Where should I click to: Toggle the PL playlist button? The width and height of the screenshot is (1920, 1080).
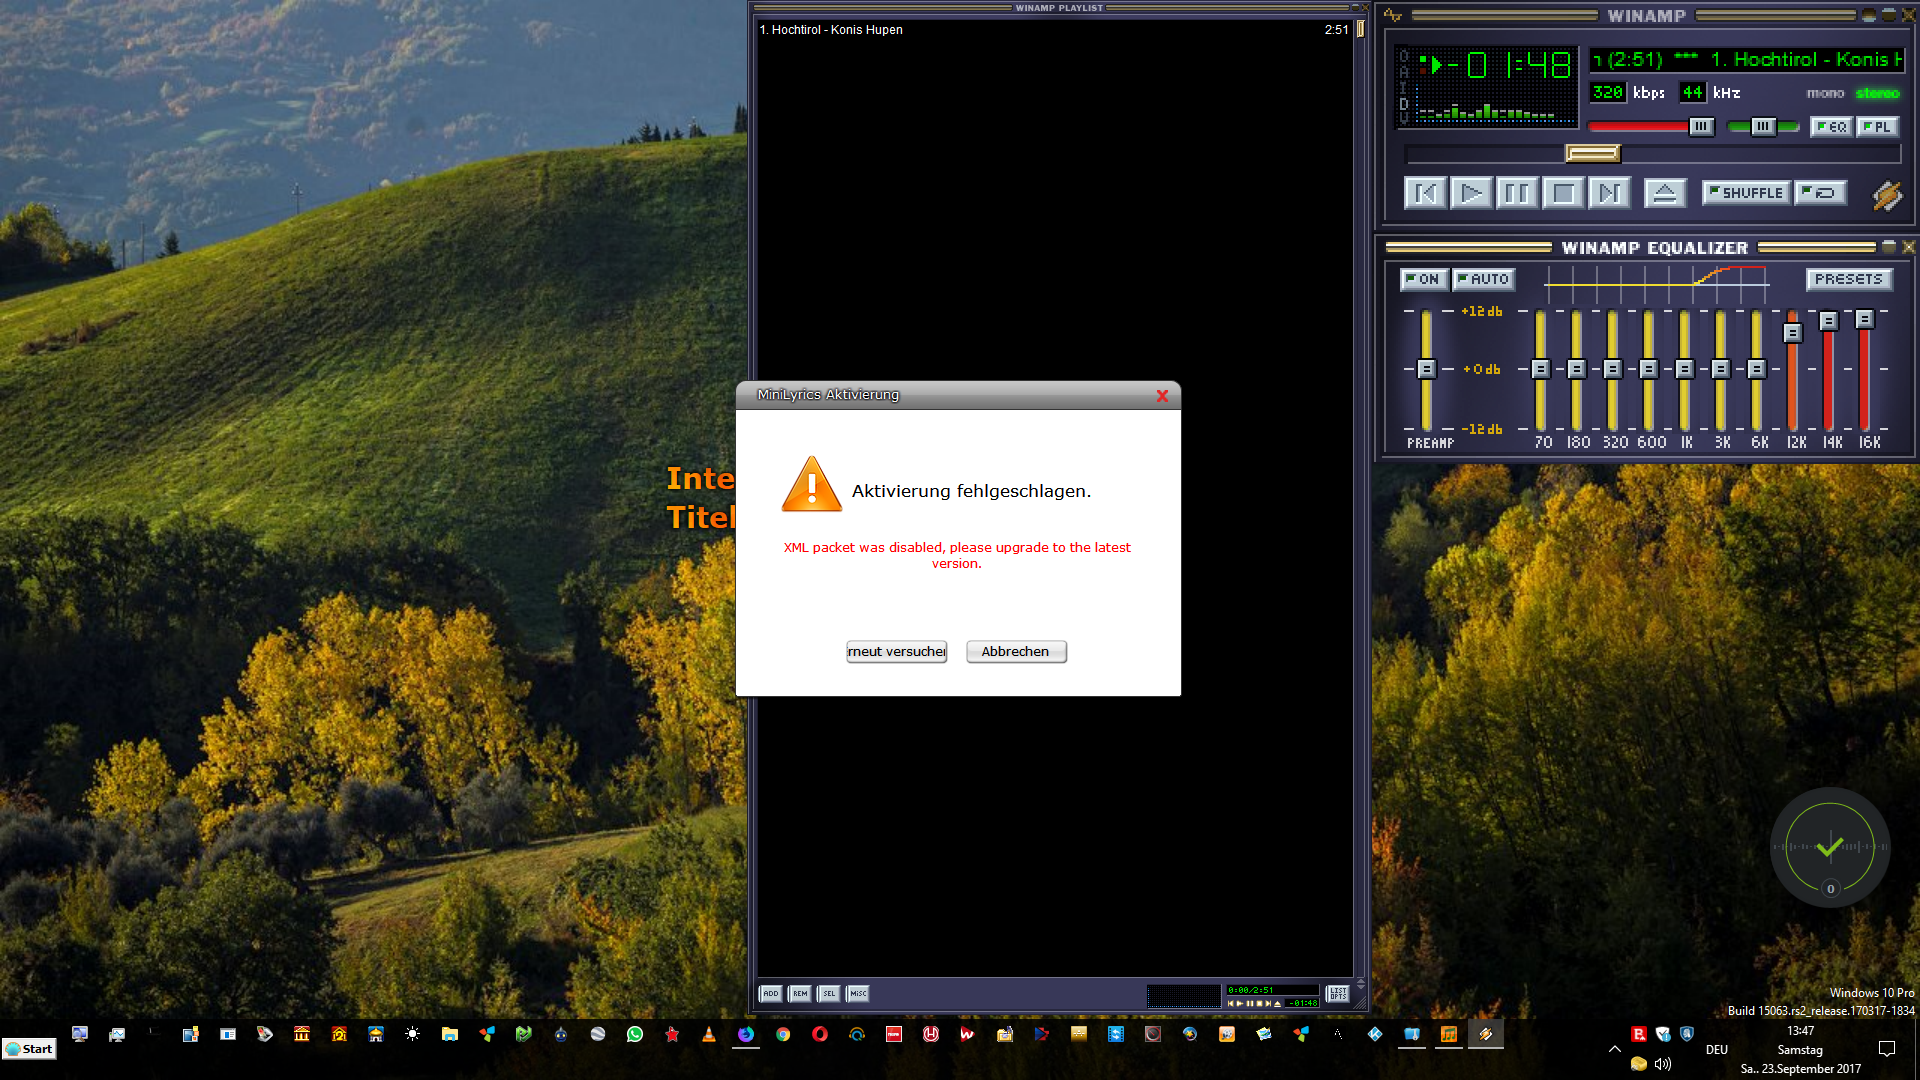(1877, 127)
